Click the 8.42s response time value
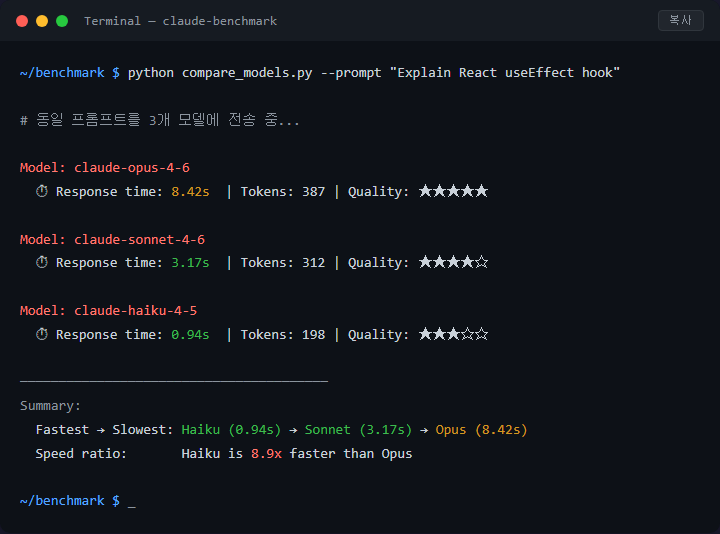The height and width of the screenshot is (534, 720). pos(190,191)
